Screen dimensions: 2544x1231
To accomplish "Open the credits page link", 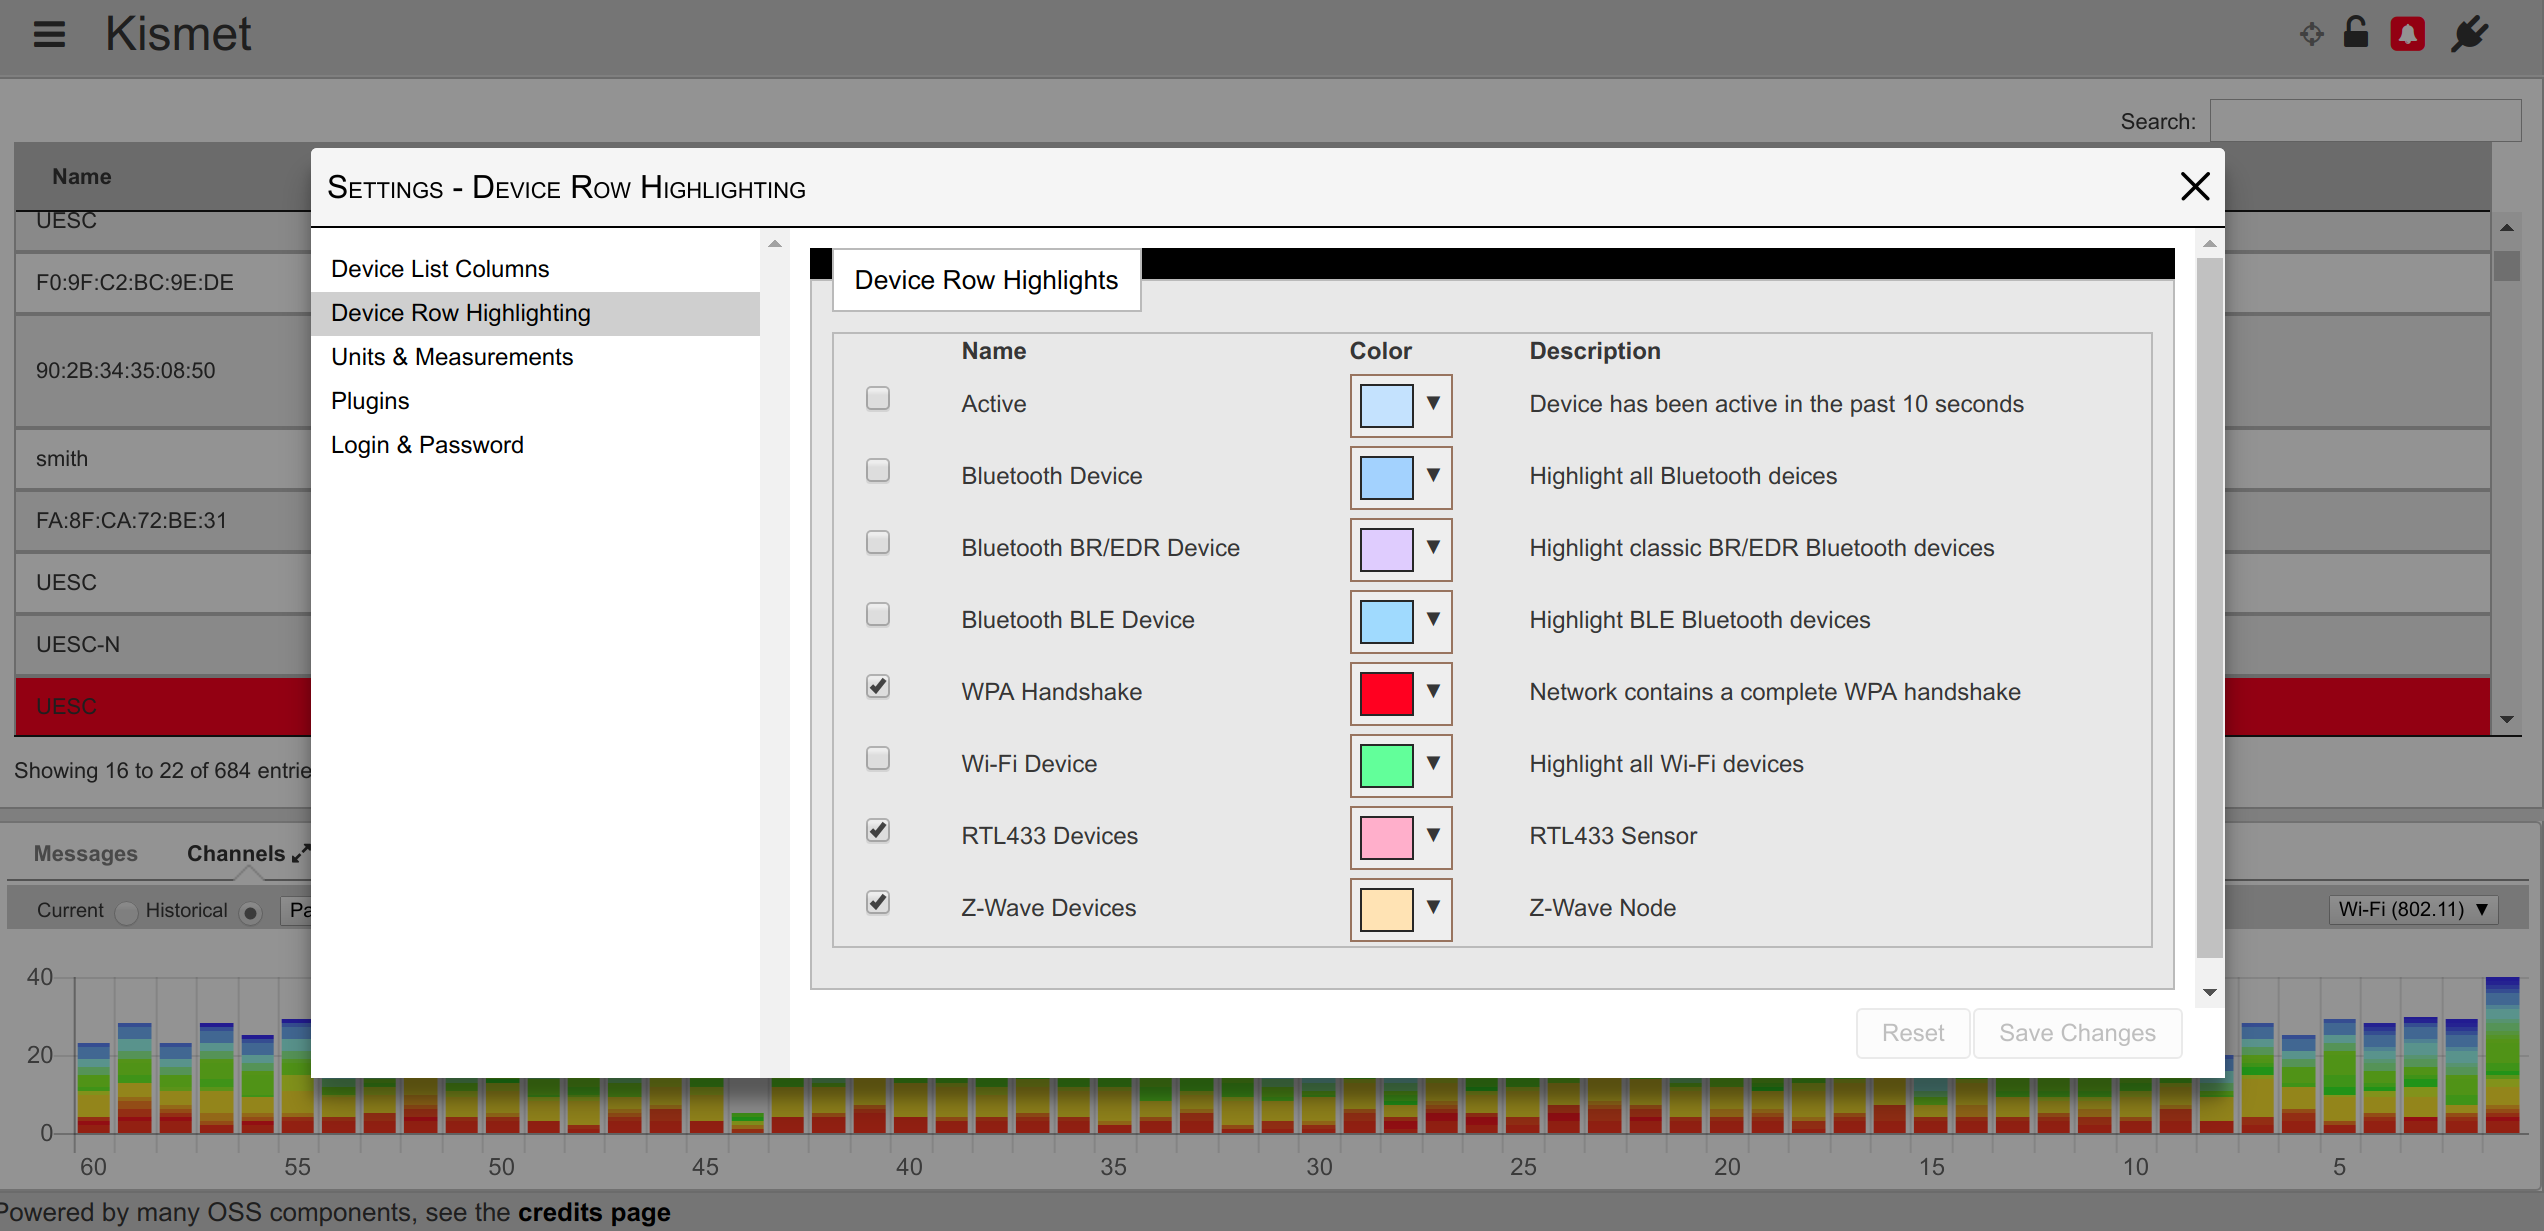I will coord(594,1212).
